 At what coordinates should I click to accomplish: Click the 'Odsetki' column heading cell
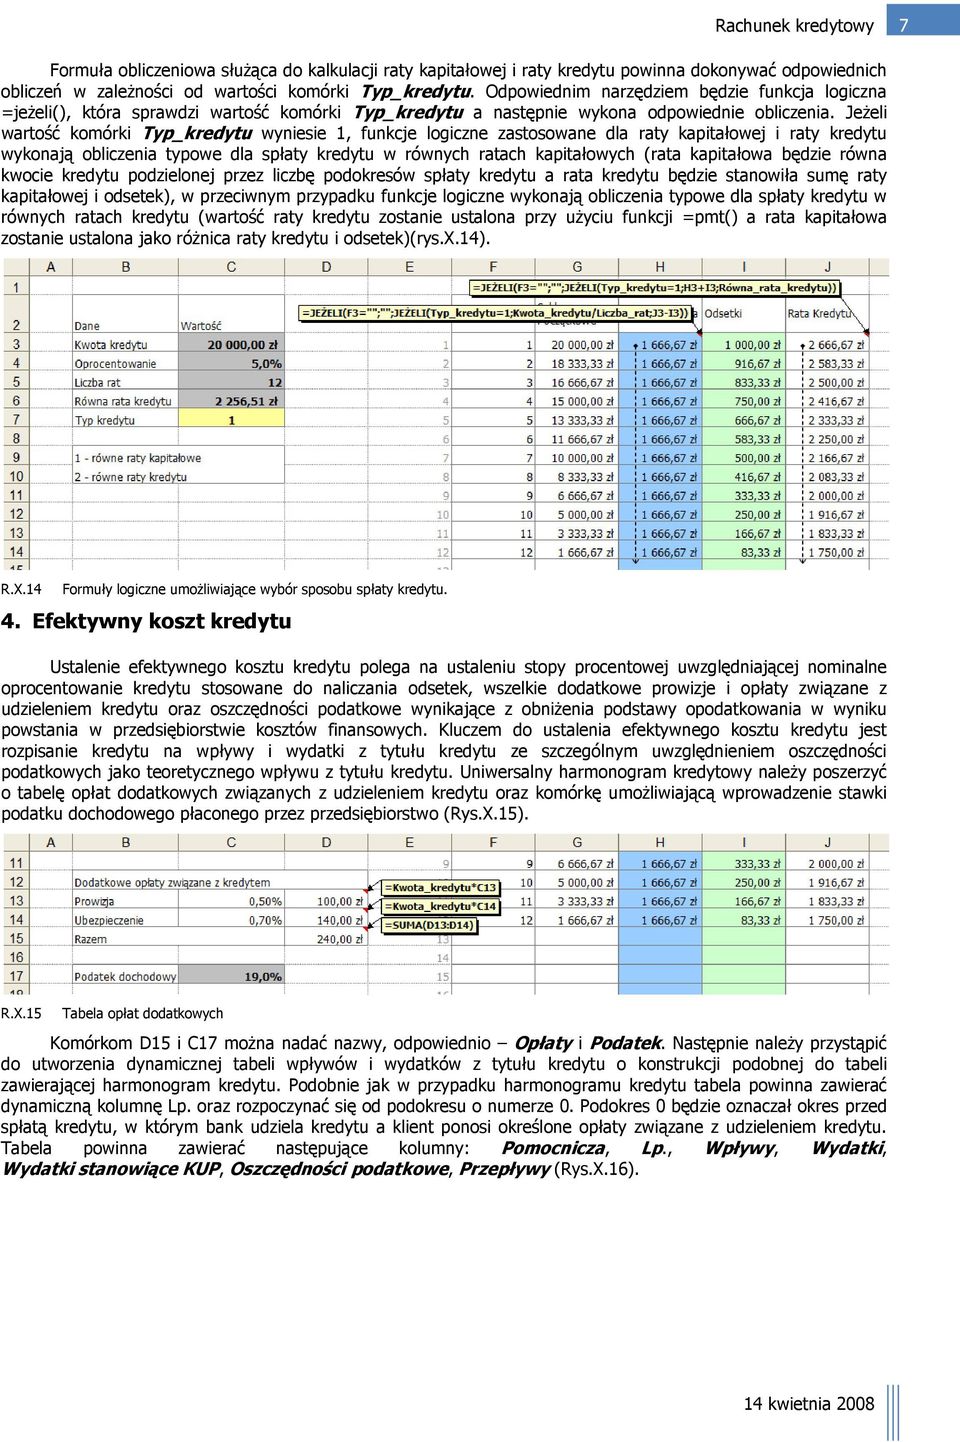point(743,314)
